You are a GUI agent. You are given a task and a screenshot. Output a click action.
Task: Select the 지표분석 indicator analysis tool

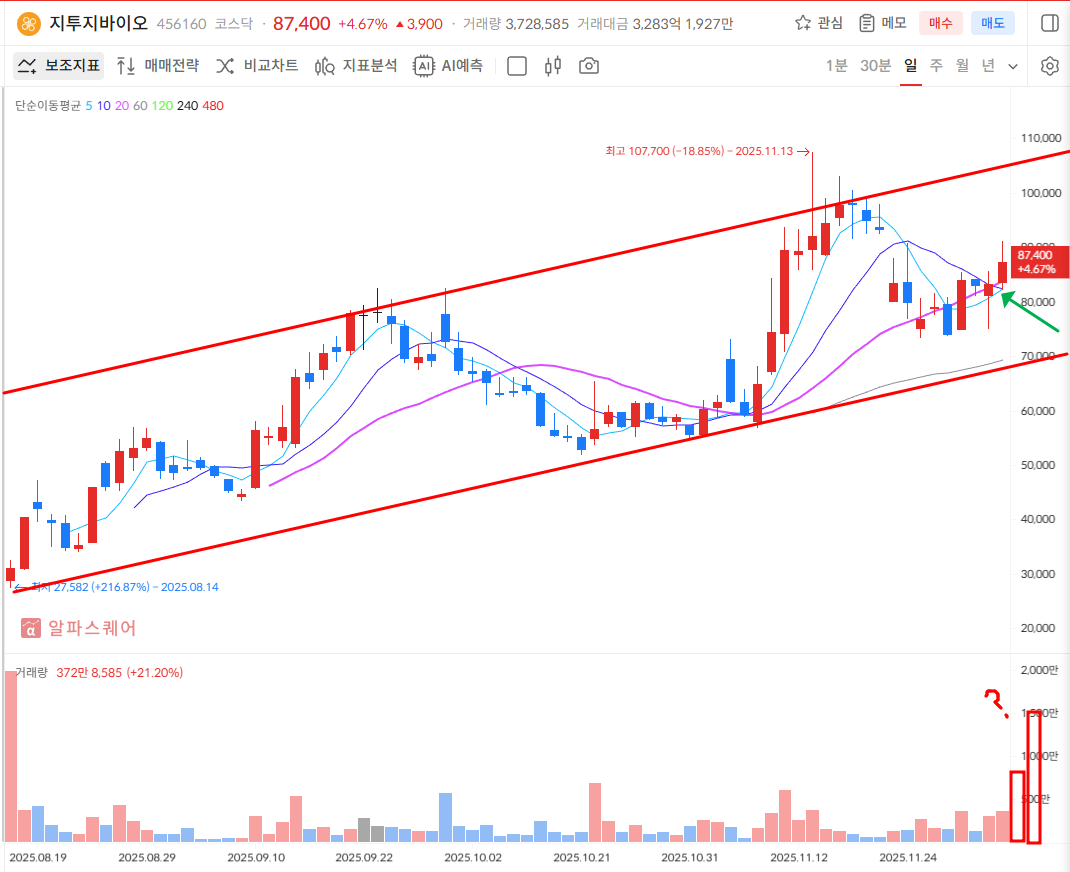pyautogui.click(x=356, y=66)
